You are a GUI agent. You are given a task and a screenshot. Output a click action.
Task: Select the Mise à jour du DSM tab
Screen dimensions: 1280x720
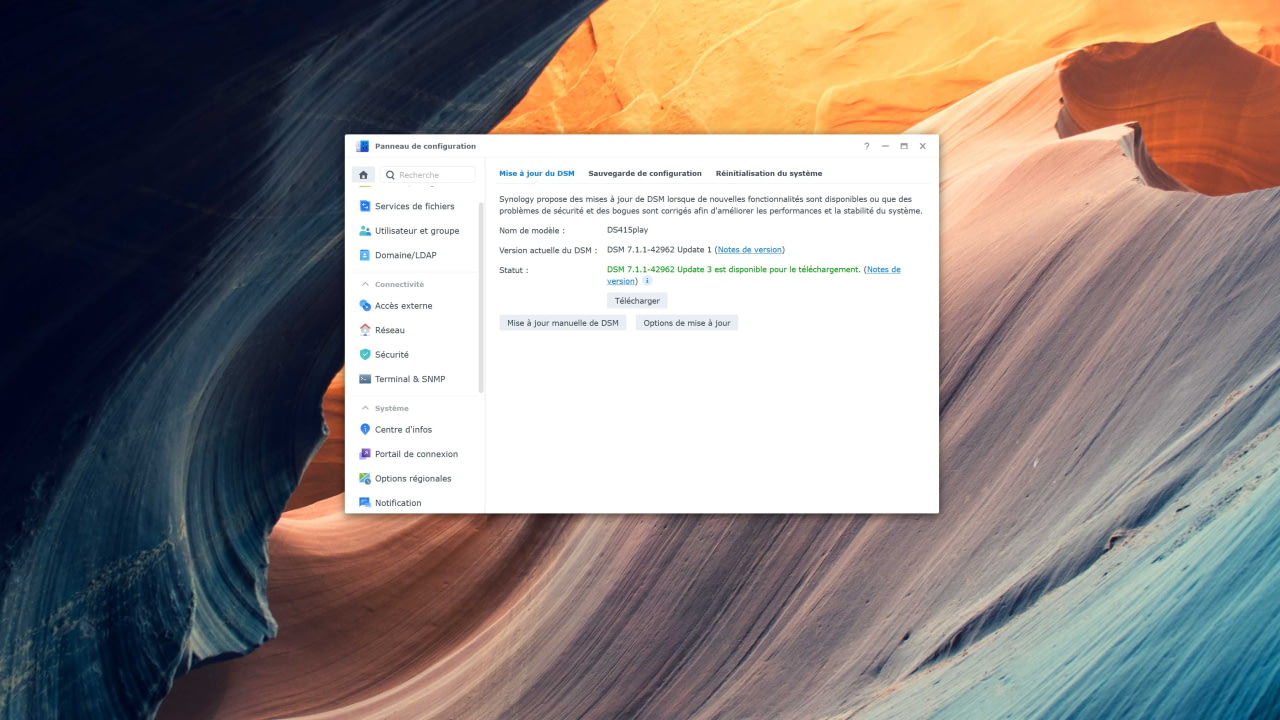pyautogui.click(x=536, y=174)
